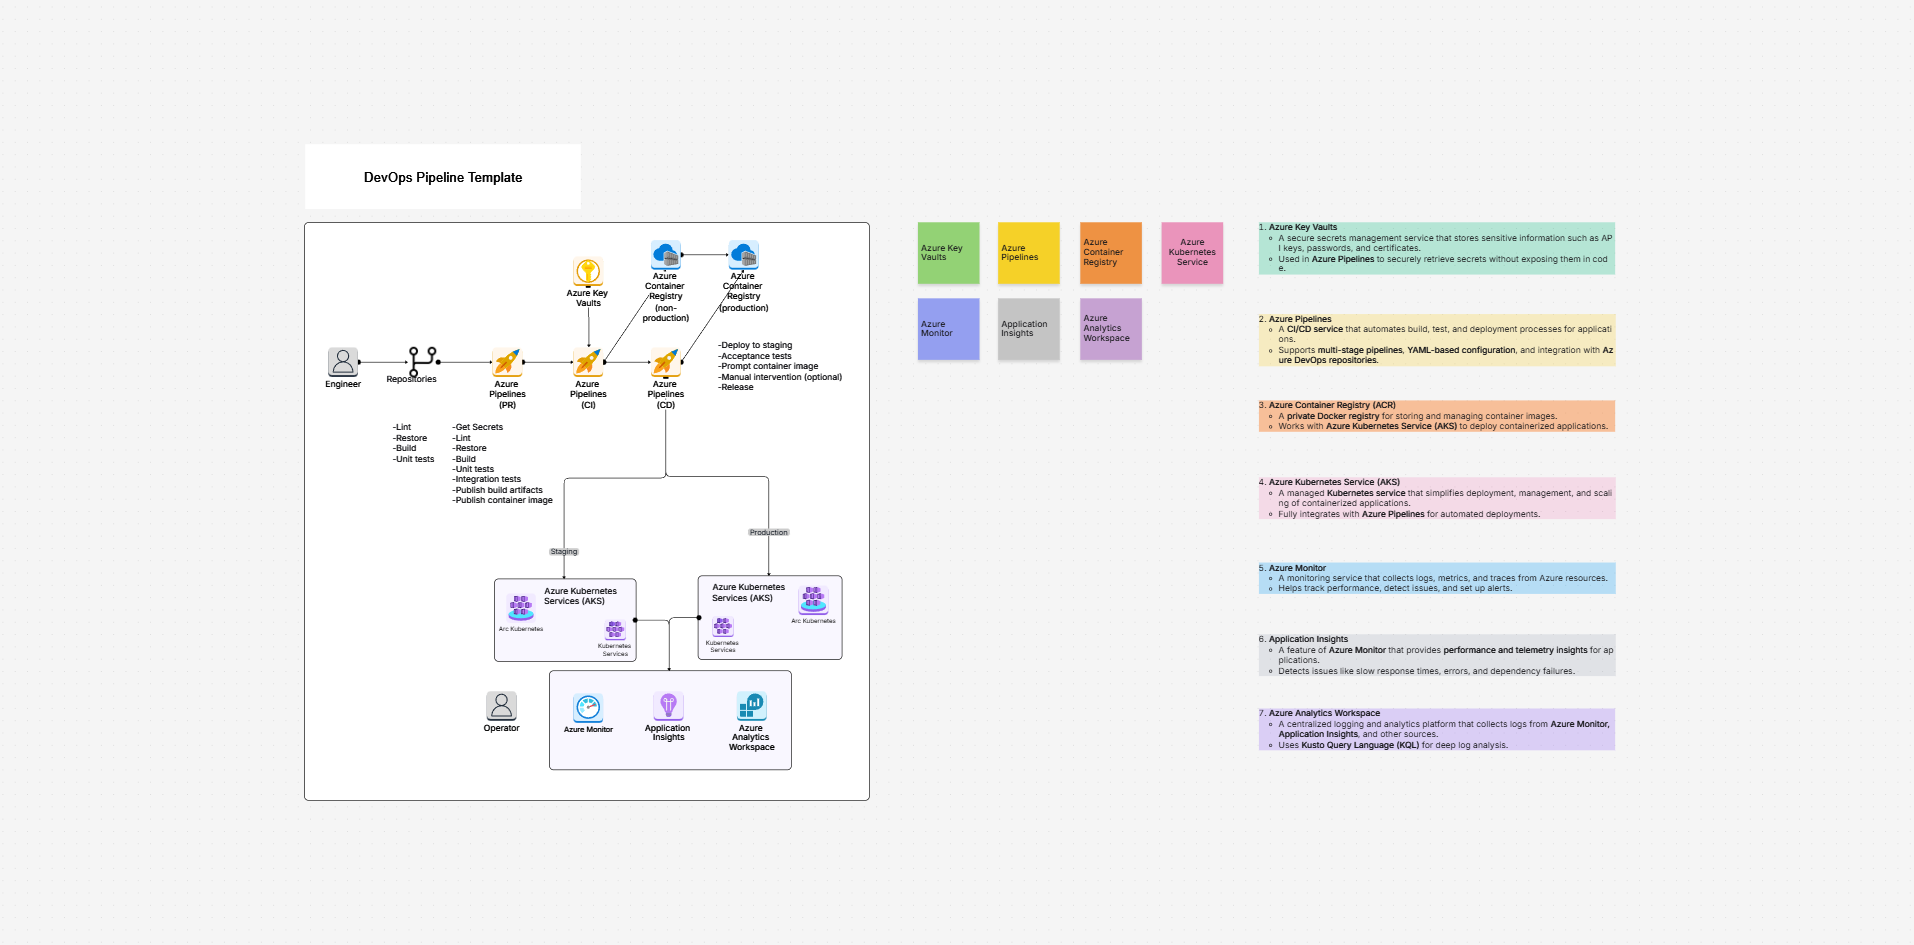The width and height of the screenshot is (1914, 945).
Task: Select the '3. Azure Container Registry (ACR)' description block
Action: (x=1437, y=416)
